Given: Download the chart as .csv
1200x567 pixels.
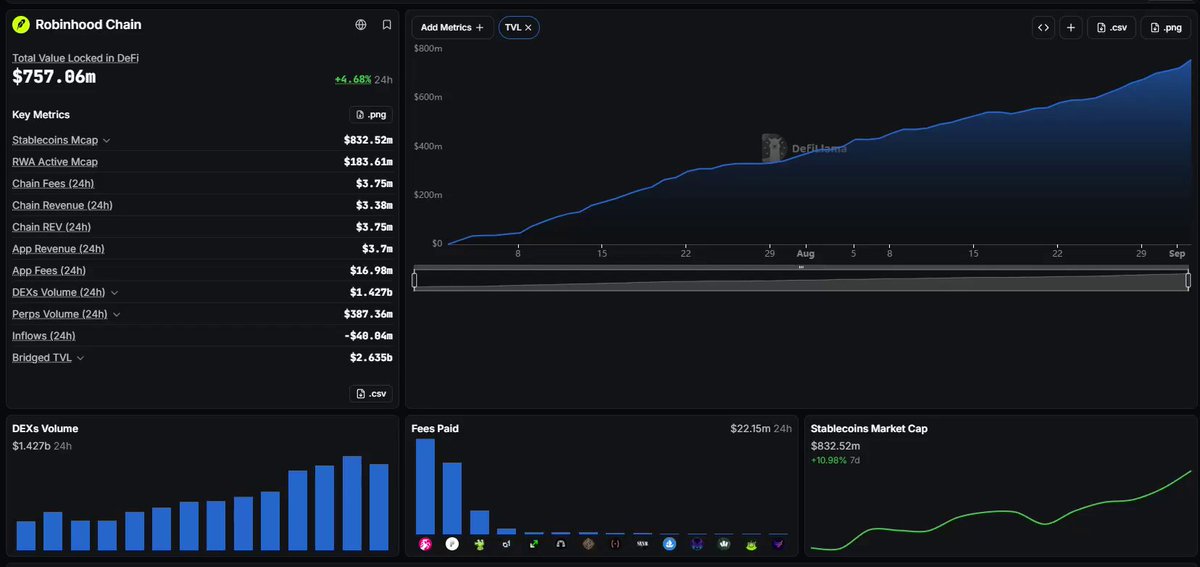Looking at the screenshot, I should point(1112,27).
